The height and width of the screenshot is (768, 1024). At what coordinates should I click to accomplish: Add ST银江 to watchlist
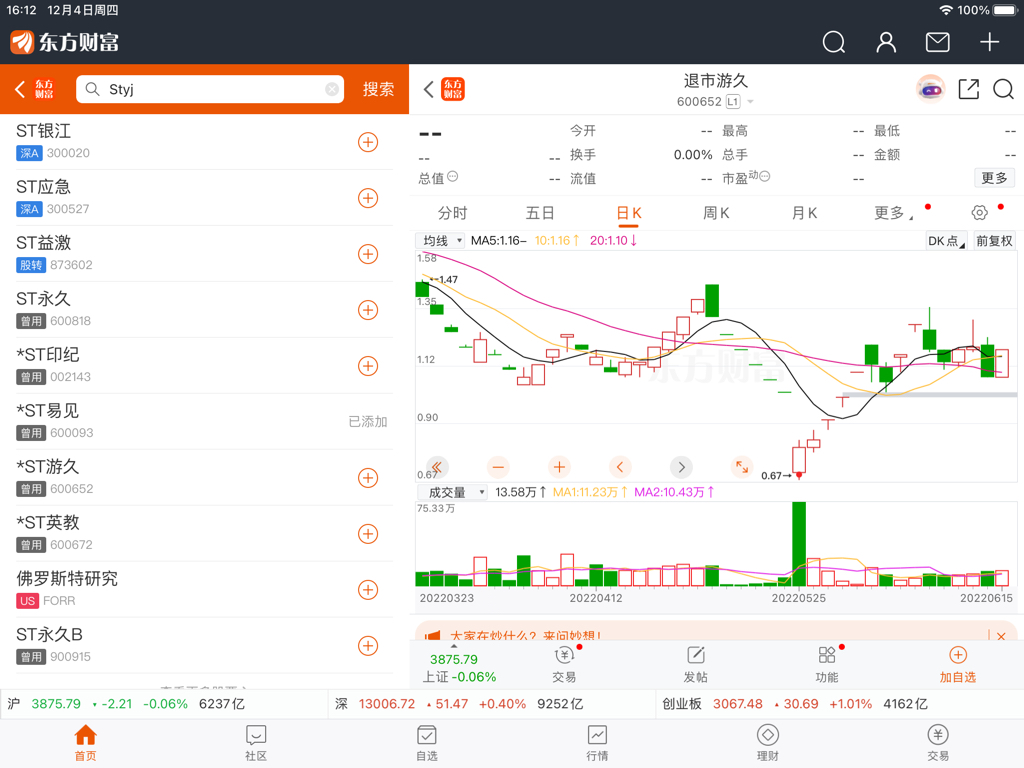point(368,142)
